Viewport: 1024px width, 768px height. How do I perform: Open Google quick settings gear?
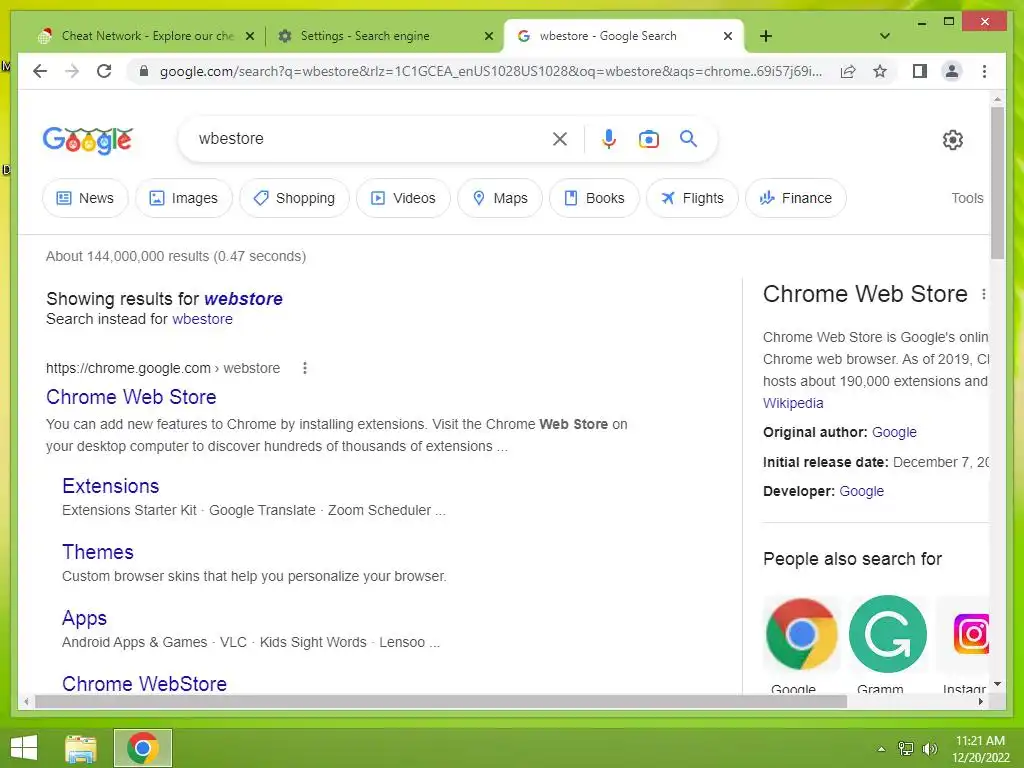[952, 140]
